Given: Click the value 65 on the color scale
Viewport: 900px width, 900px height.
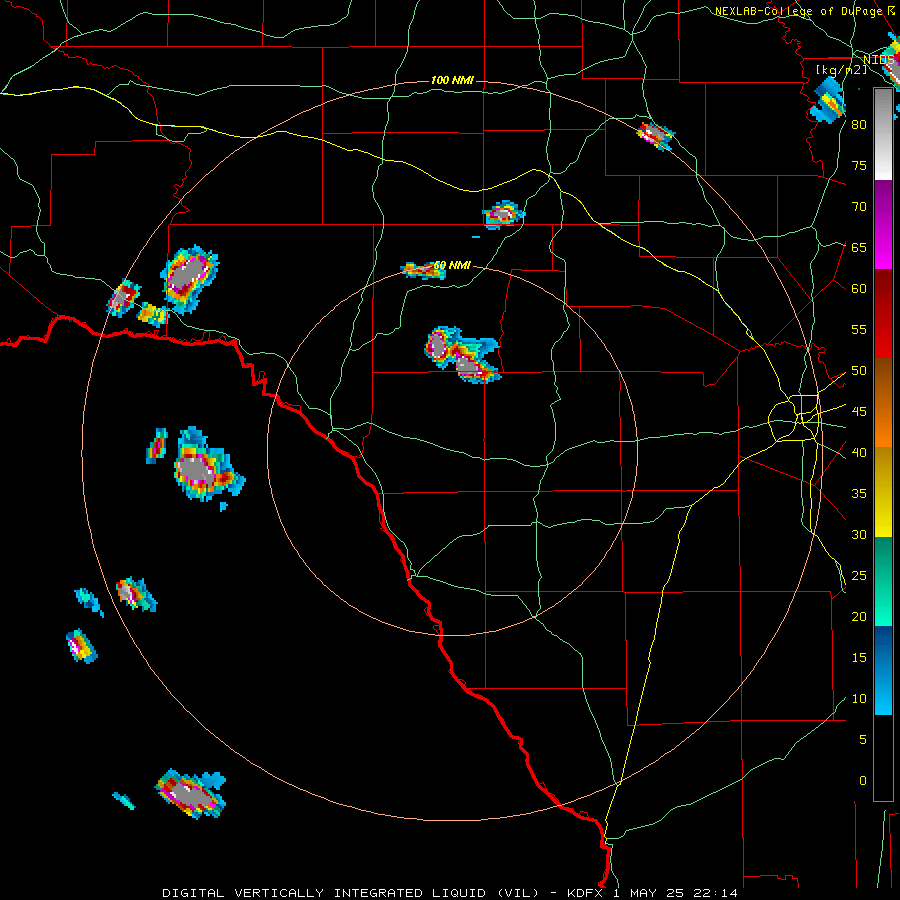Looking at the screenshot, I should (859, 247).
